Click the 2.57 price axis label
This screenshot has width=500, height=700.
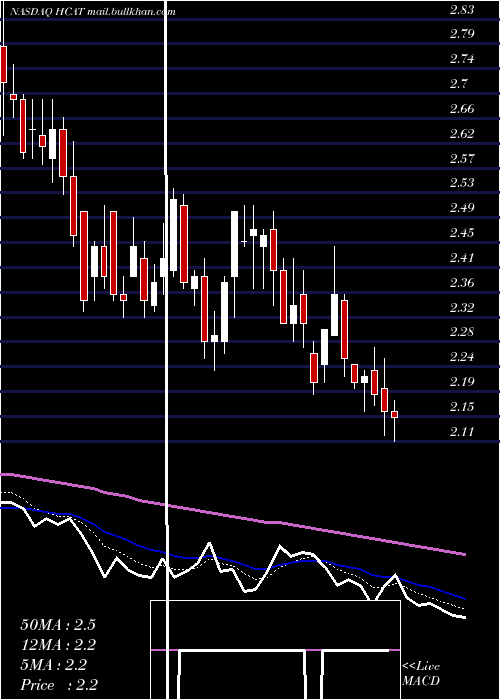(461, 158)
